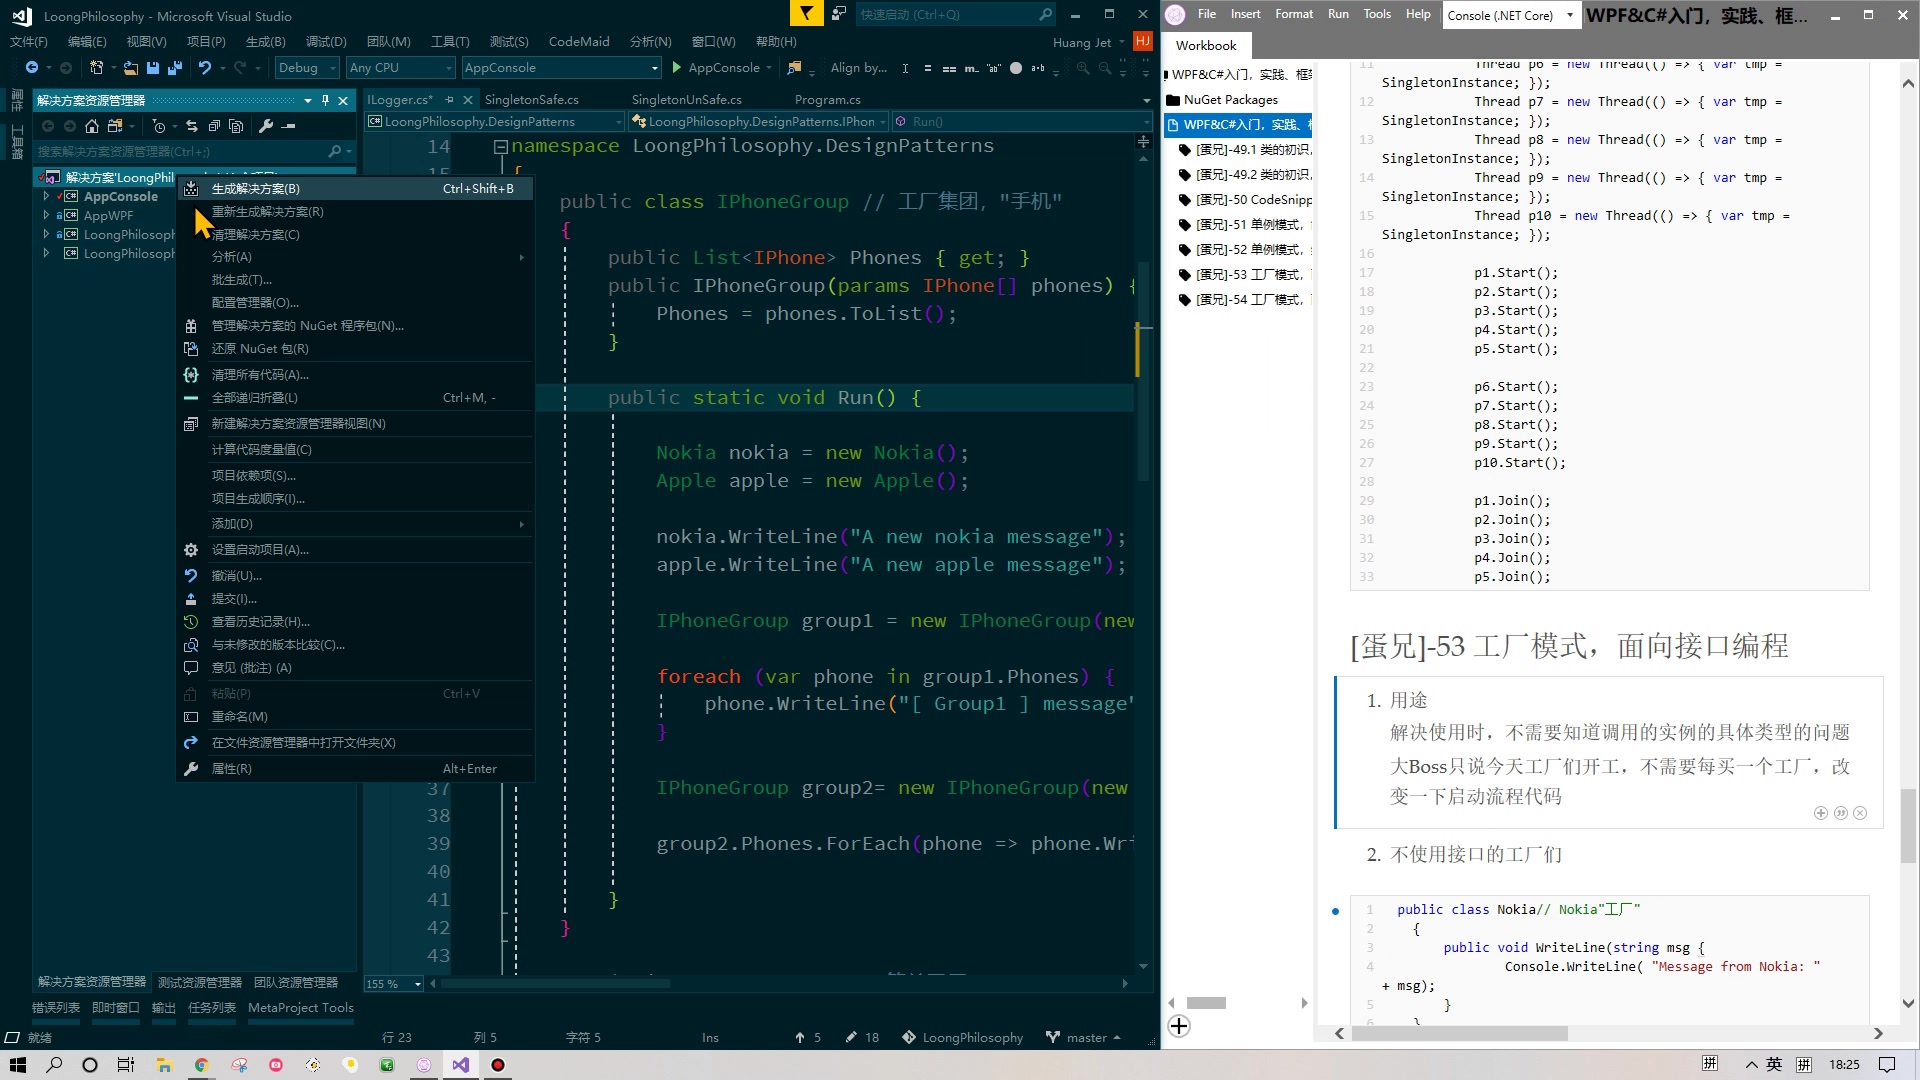Select 重新生成解决方案(R) menu entry
The height and width of the screenshot is (1080, 1920).
(x=355, y=212)
